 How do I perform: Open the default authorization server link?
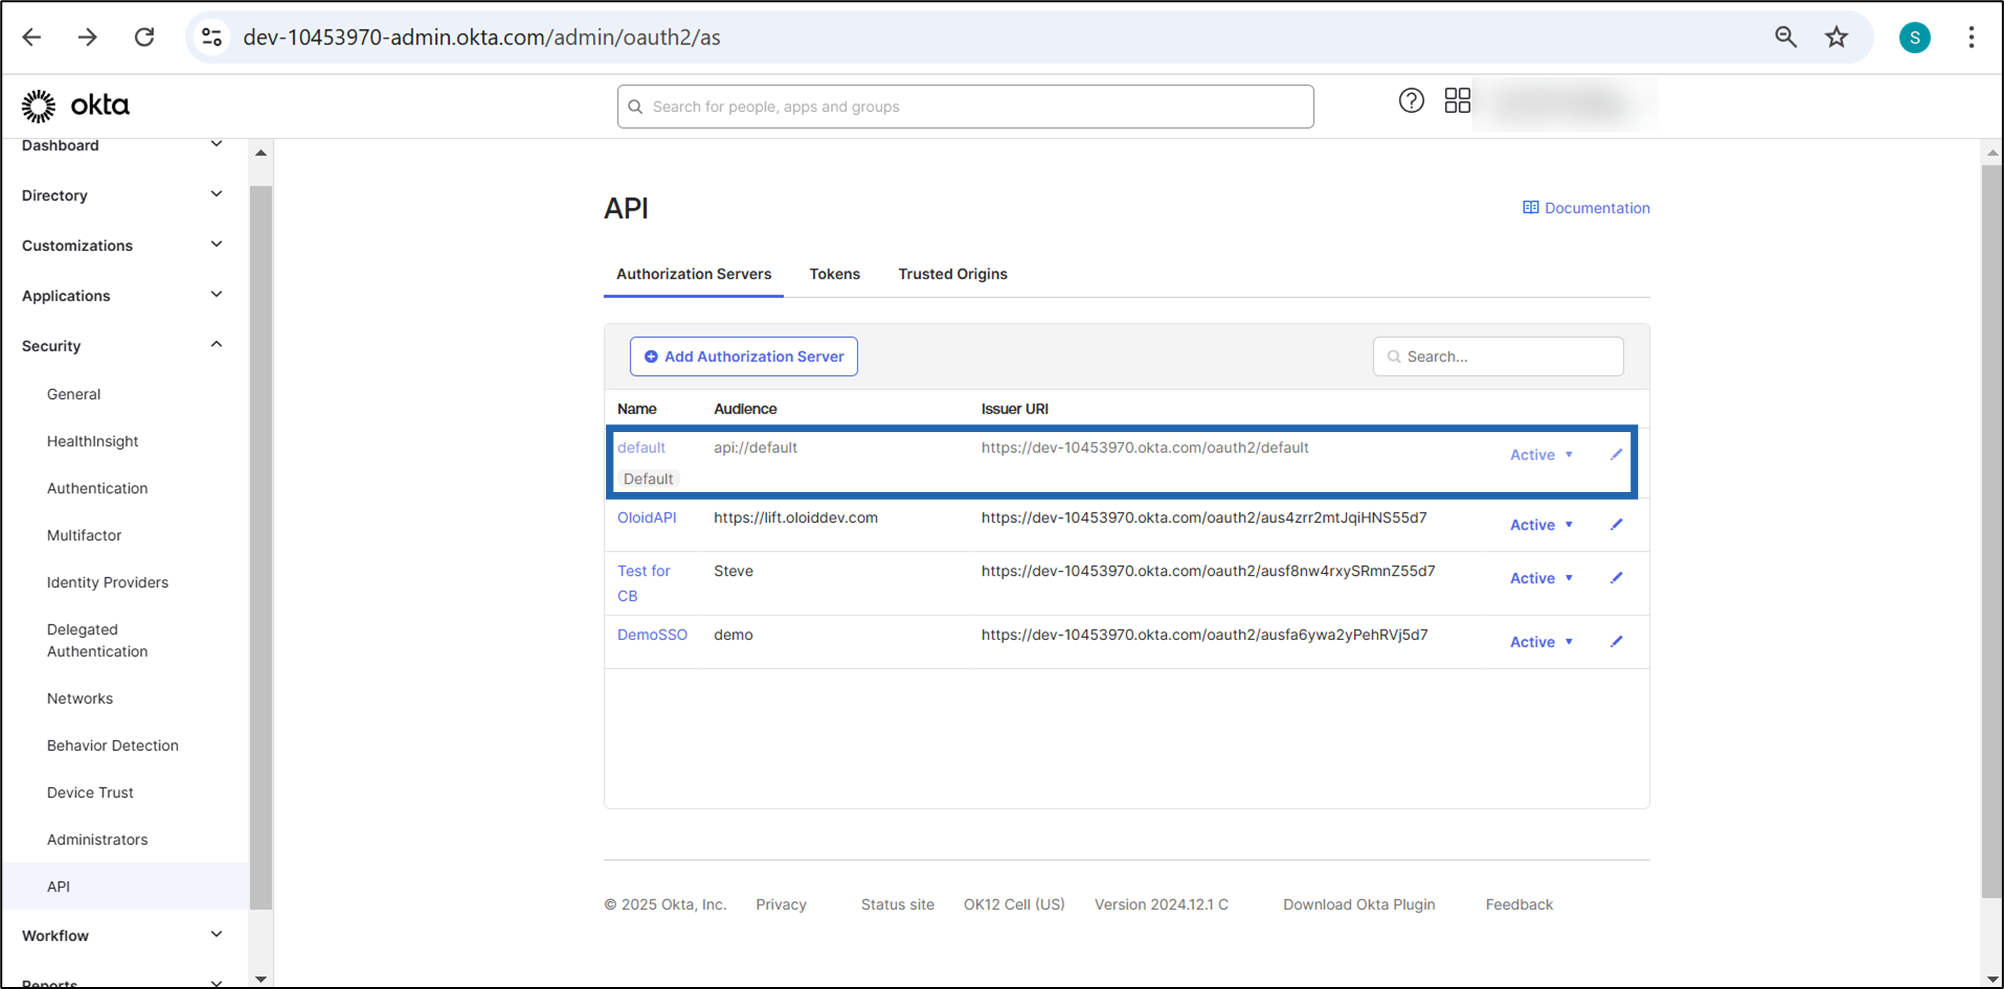(641, 447)
